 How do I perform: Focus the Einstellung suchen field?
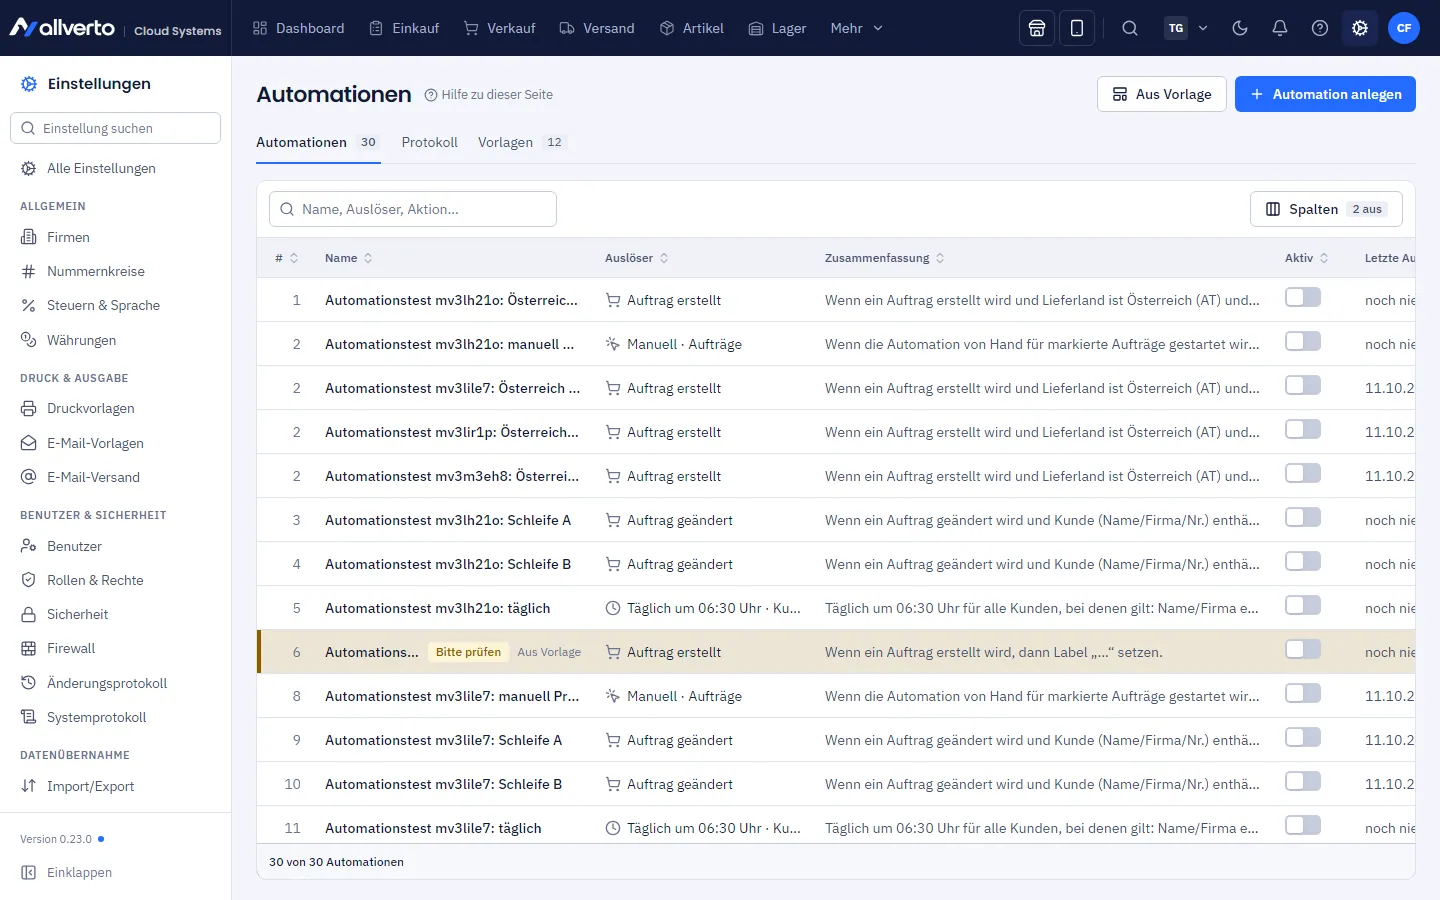115,128
